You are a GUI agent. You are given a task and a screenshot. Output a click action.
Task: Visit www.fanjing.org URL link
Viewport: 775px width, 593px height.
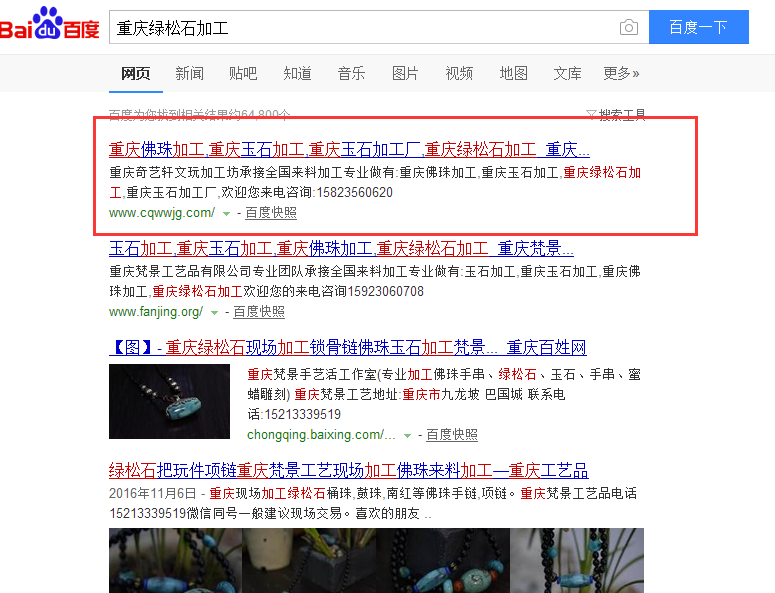(x=156, y=312)
